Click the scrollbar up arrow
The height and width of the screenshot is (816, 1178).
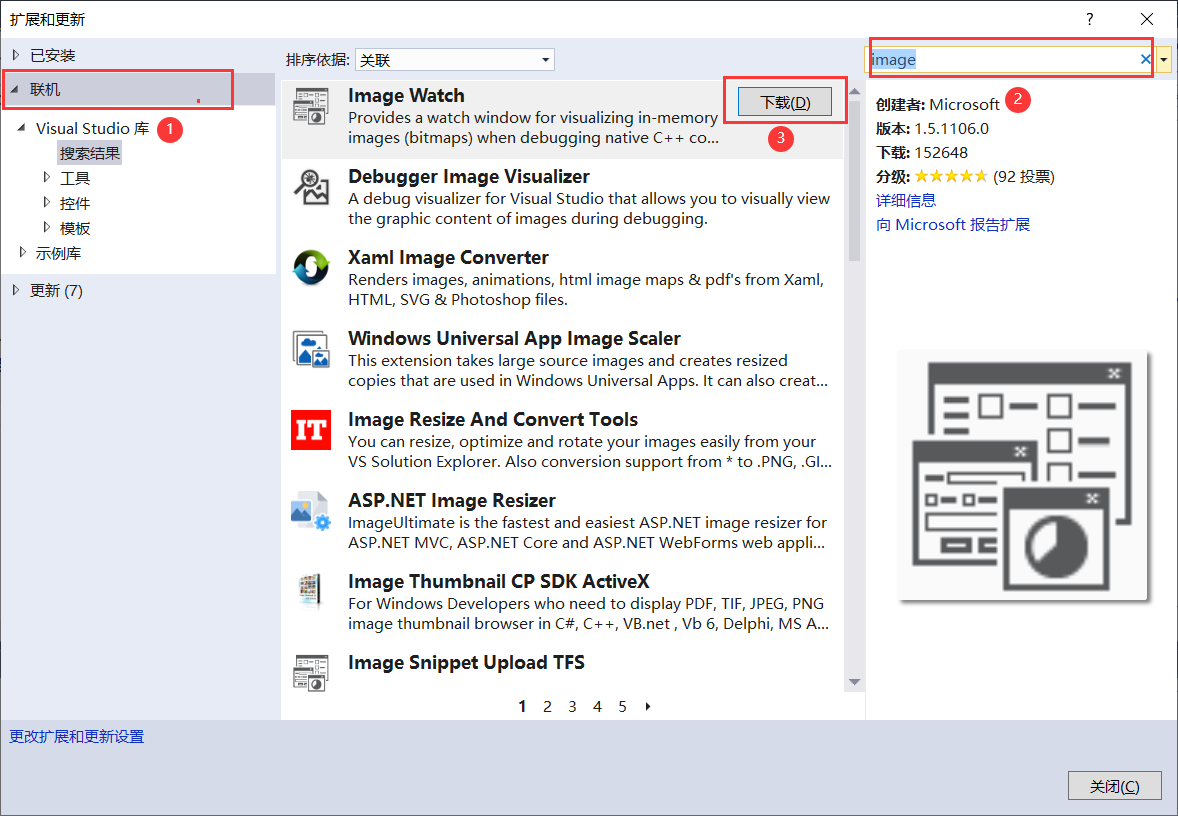(854, 91)
